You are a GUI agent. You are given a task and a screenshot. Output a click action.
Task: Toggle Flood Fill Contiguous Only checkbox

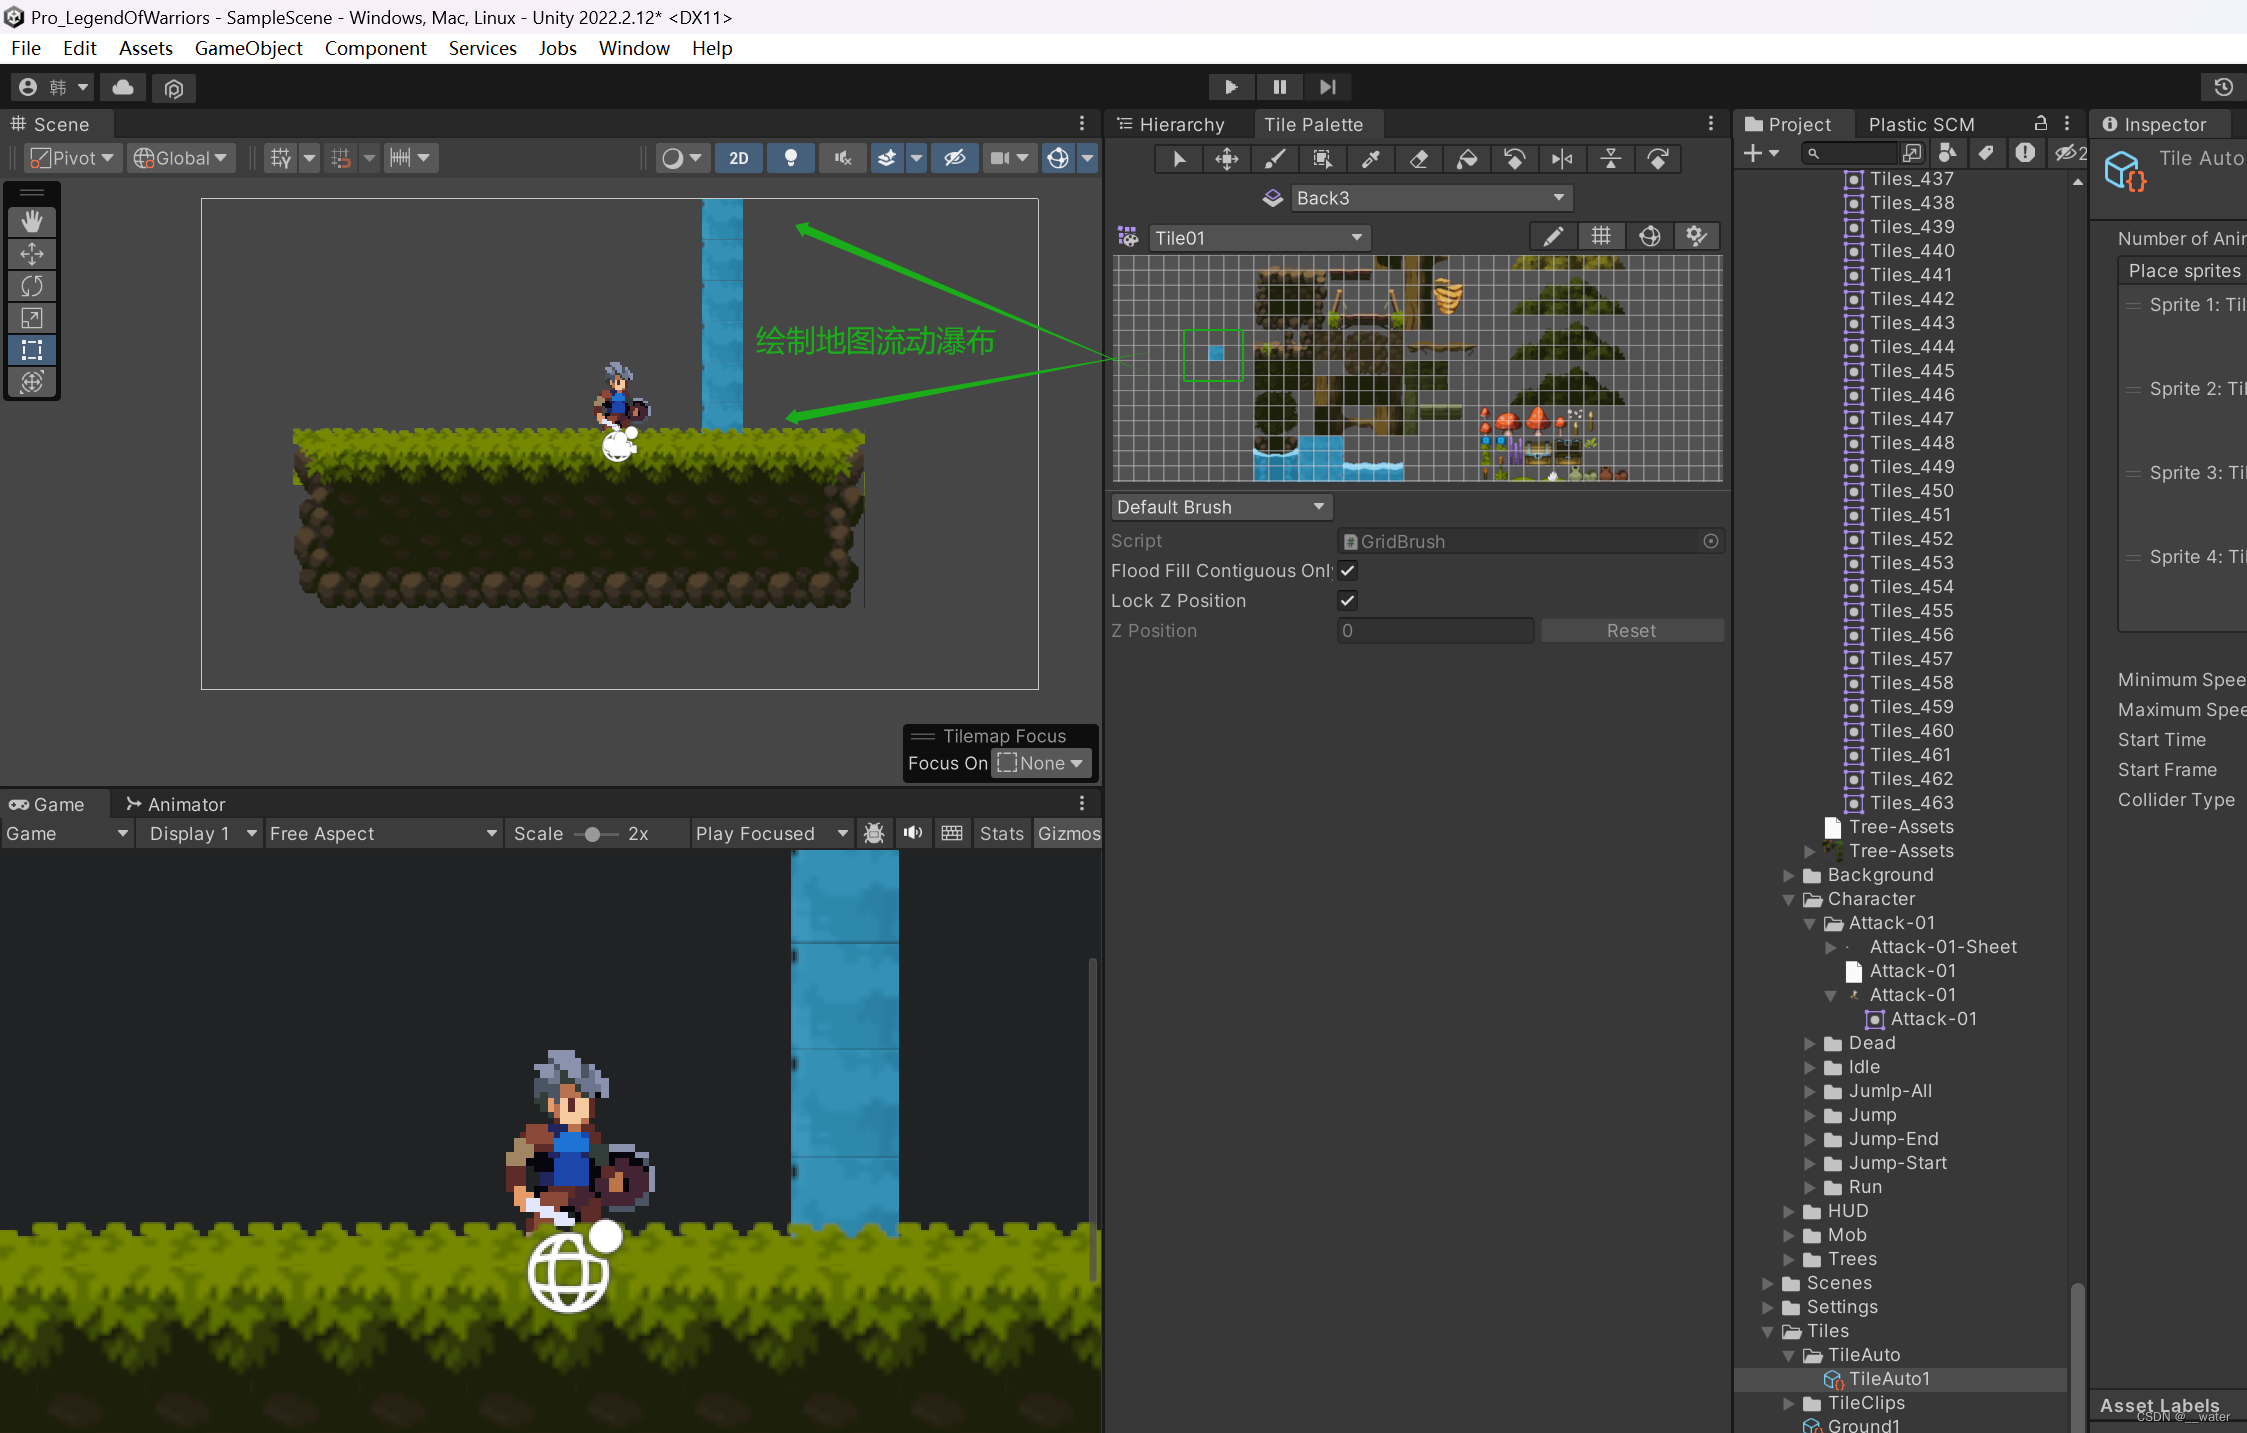click(1347, 571)
